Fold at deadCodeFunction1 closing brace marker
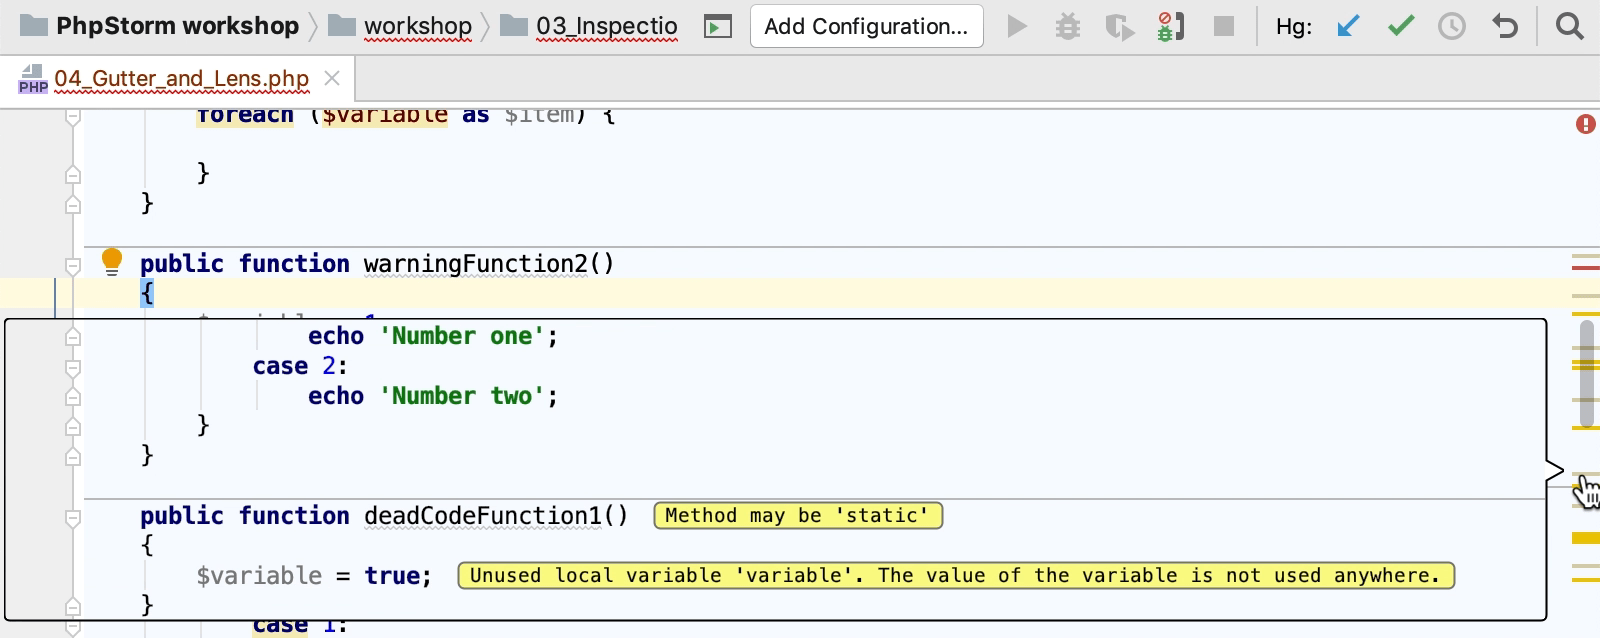 [x=73, y=606]
